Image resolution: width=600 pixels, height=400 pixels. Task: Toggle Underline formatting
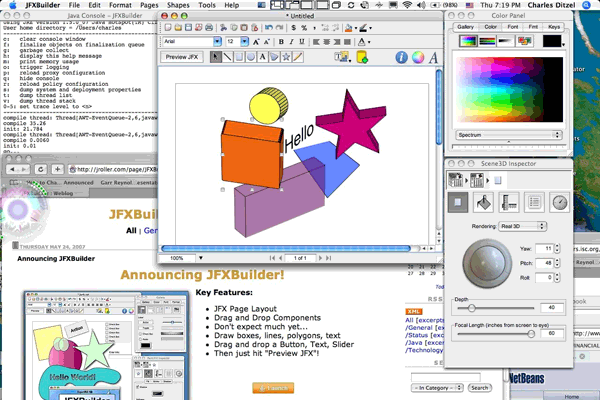tap(302, 42)
